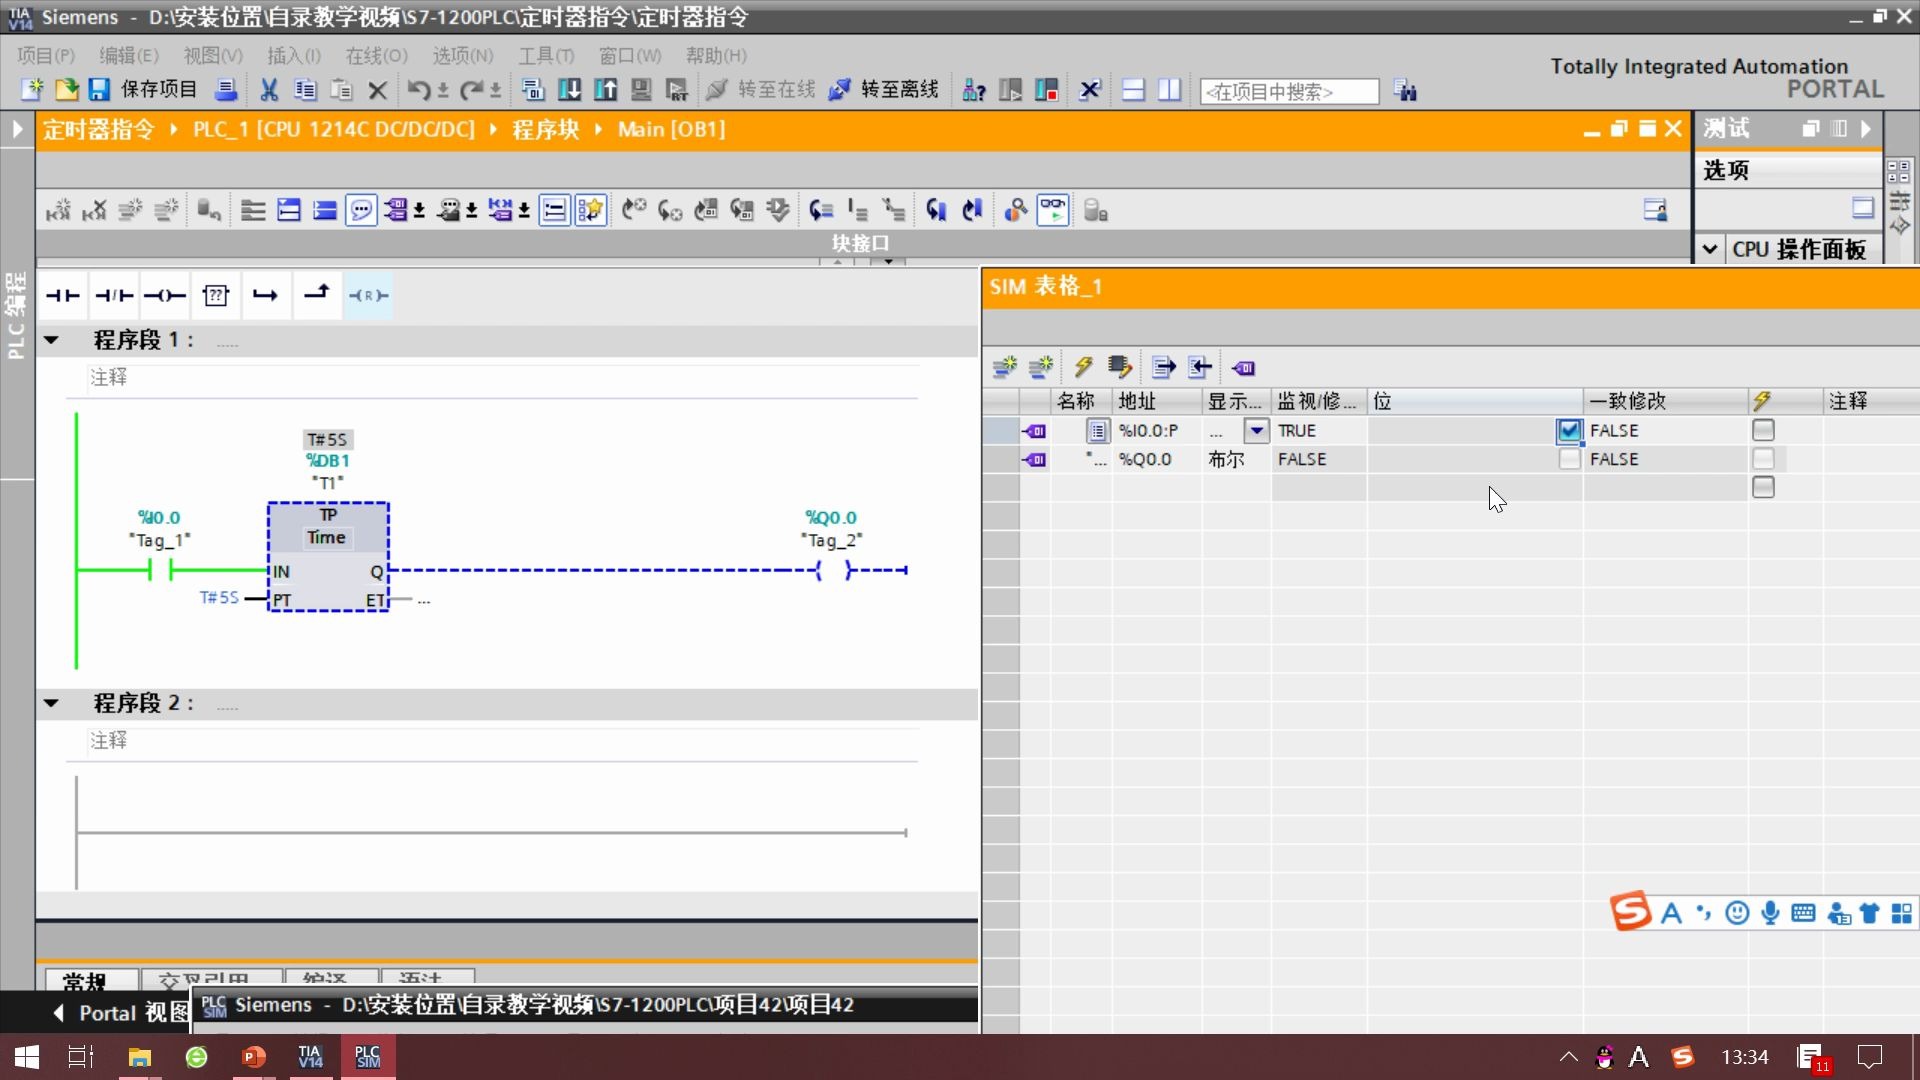This screenshot has width=1920, height=1080.
Task: Show hidden system tray icons
Action: tap(1568, 1057)
